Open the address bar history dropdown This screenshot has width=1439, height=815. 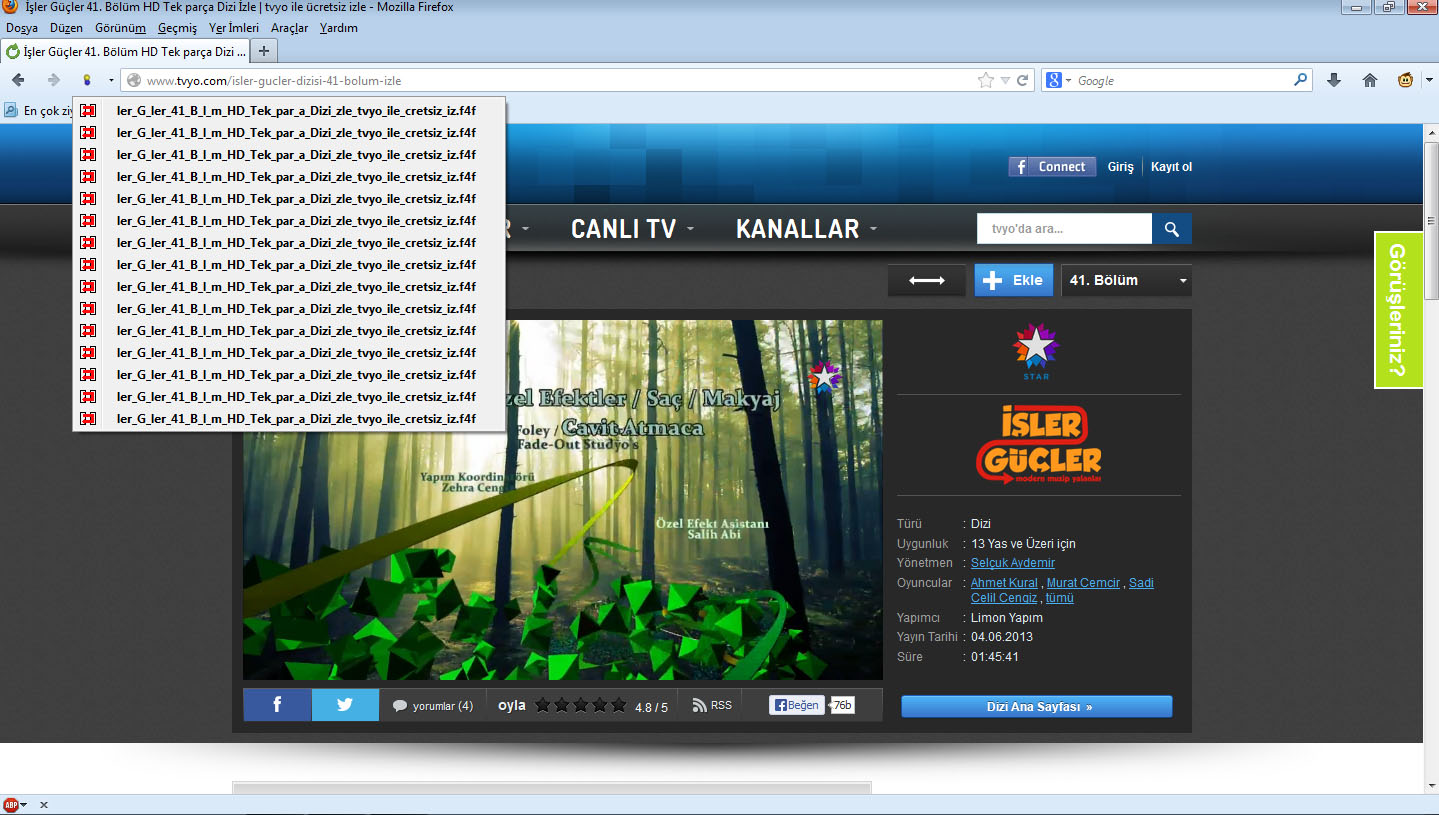click(x=1005, y=80)
